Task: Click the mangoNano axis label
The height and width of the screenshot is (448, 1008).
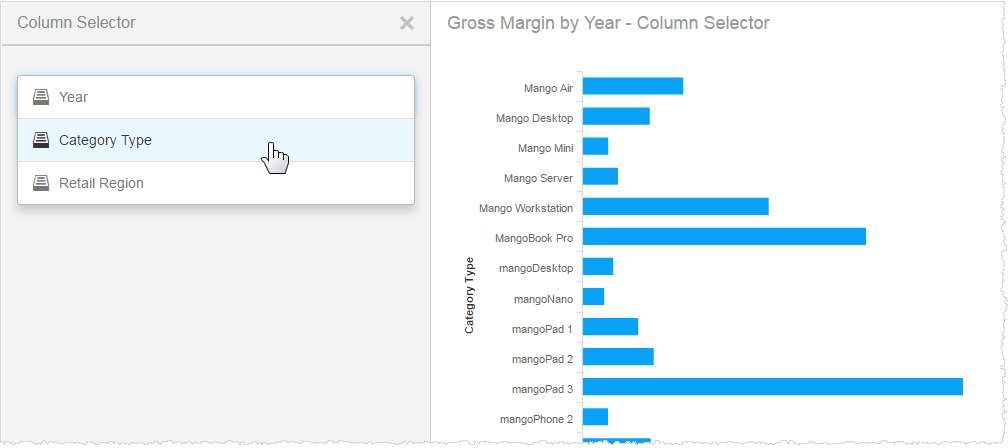Action: [x=543, y=298]
